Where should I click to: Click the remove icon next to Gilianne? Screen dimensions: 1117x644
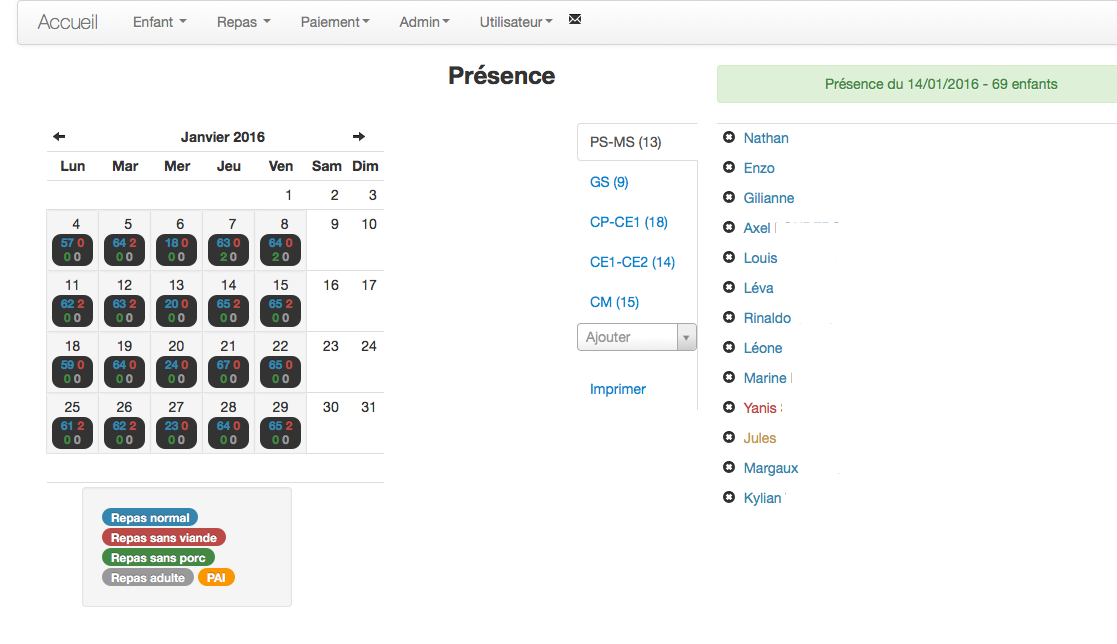729,198
